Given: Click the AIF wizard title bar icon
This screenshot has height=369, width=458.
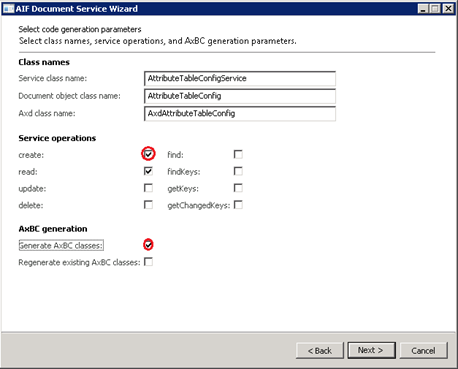Looking at the screenshot, I should [x=8, y=9].
